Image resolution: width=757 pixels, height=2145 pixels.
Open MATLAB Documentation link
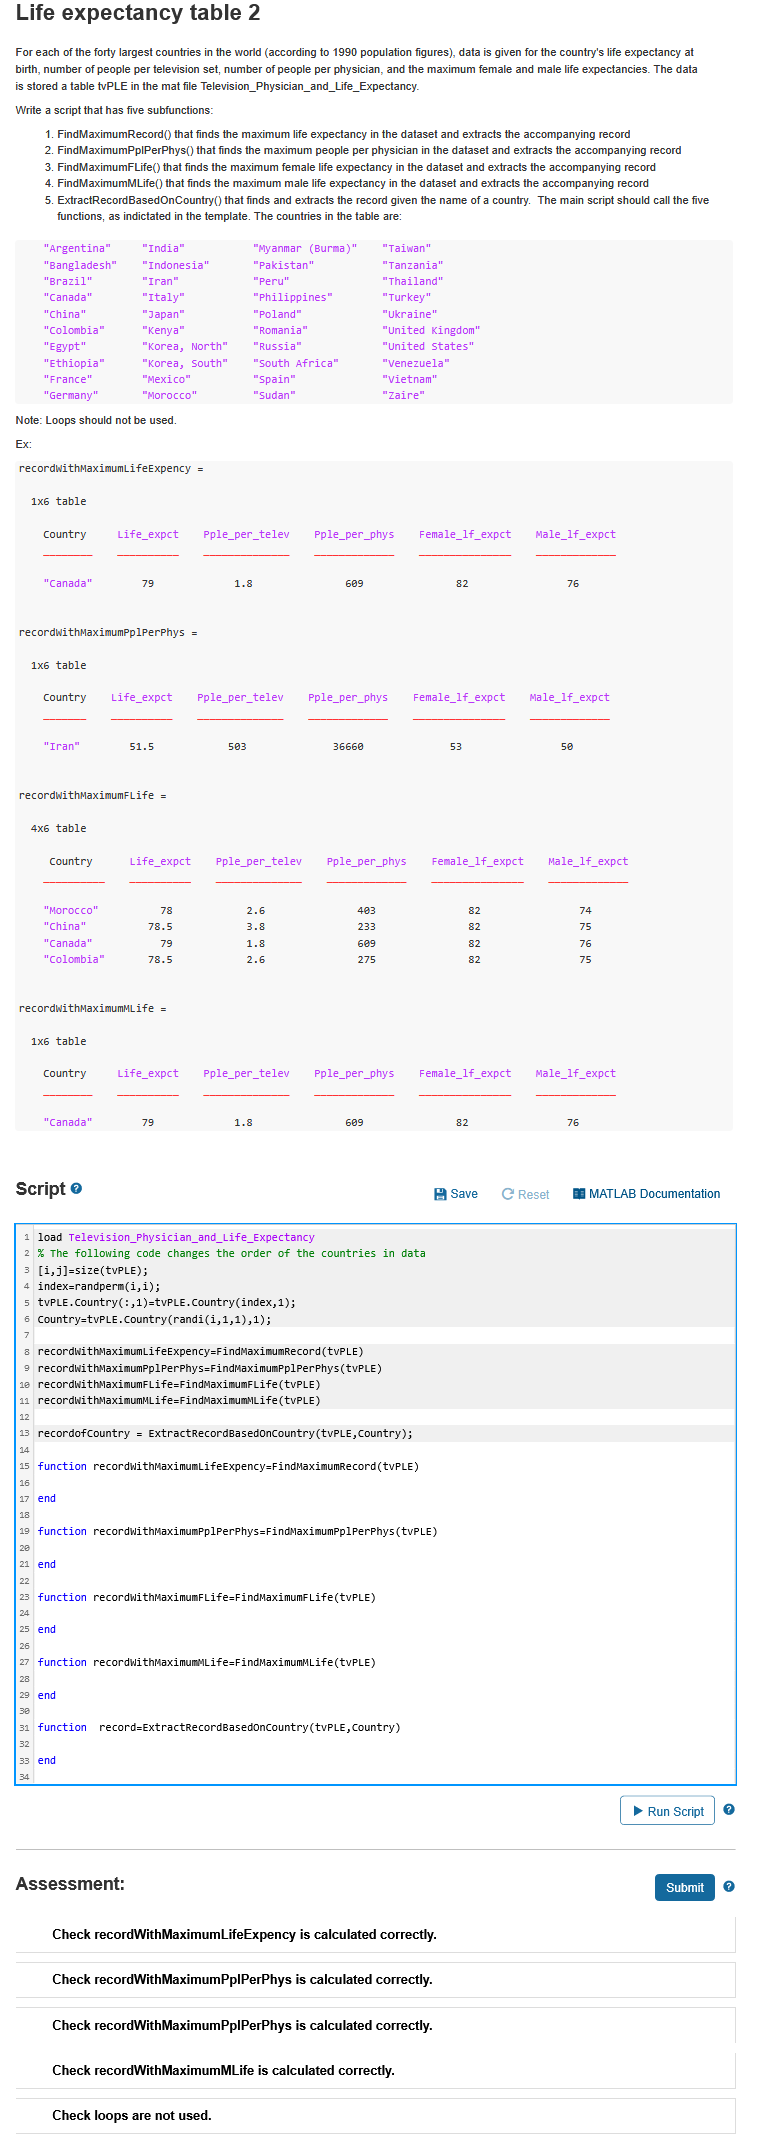click(646, 1194)
